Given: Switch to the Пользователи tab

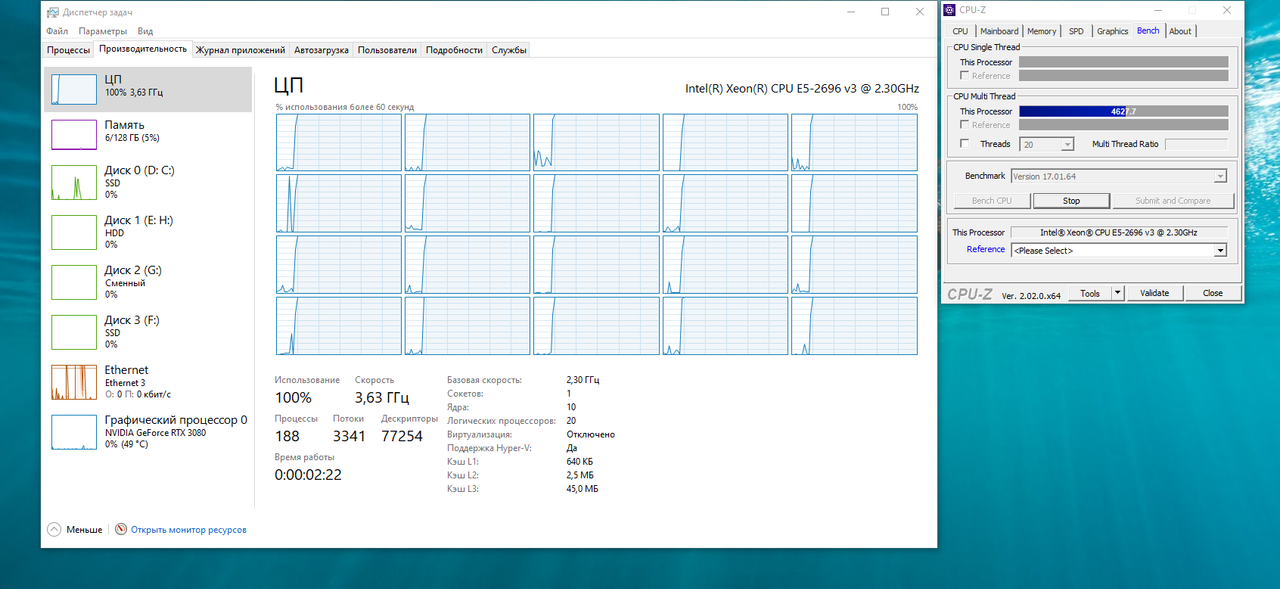Looking at the screenshot, I should coord(387,50).
